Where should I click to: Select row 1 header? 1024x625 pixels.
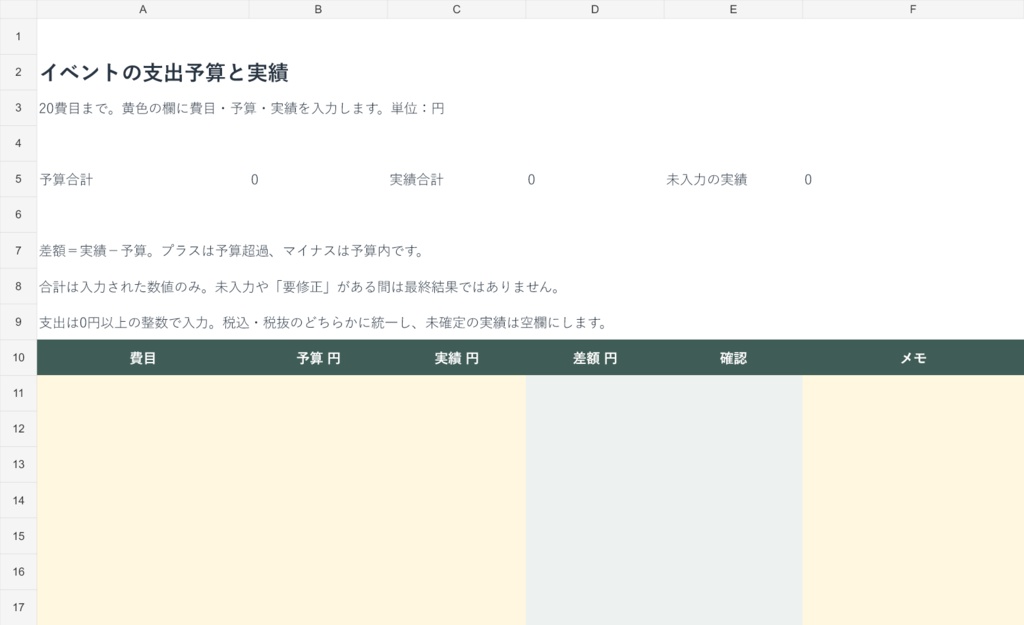pos(18,36)
